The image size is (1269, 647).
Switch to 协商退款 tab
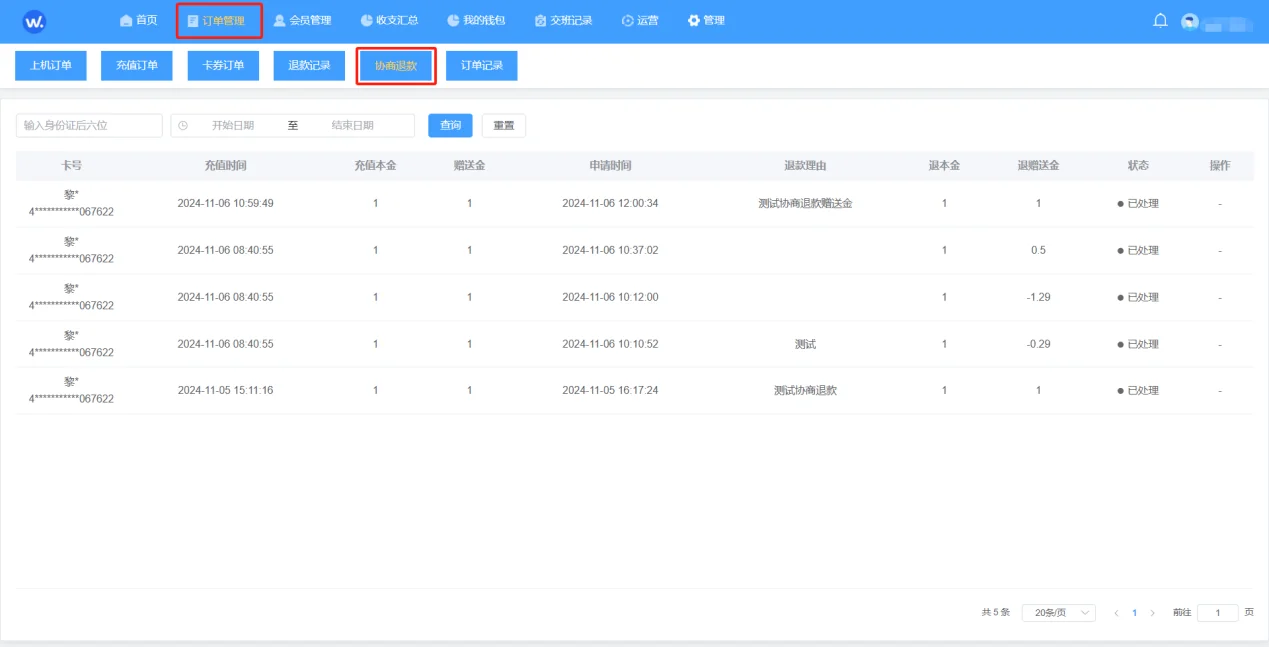tap(396, 66)
